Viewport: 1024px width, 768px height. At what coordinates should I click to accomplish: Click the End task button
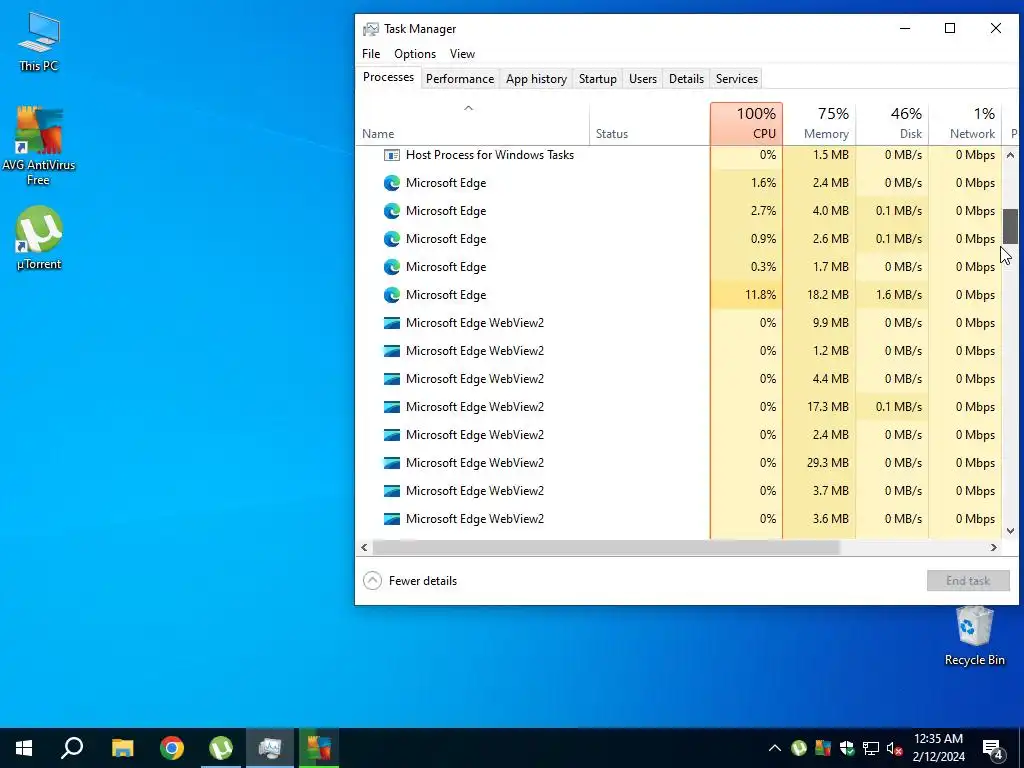coord(968,581)
